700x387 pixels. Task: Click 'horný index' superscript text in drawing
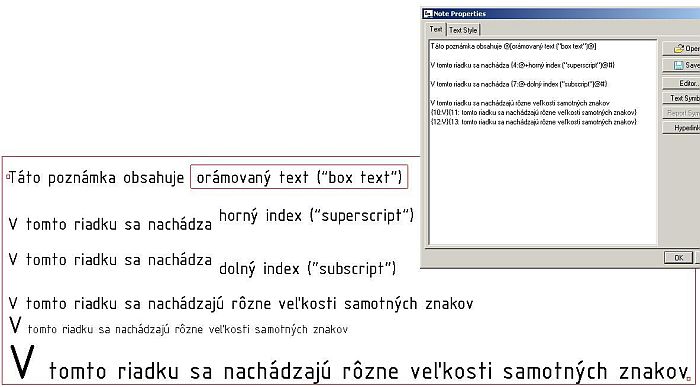tap(316, 216)
